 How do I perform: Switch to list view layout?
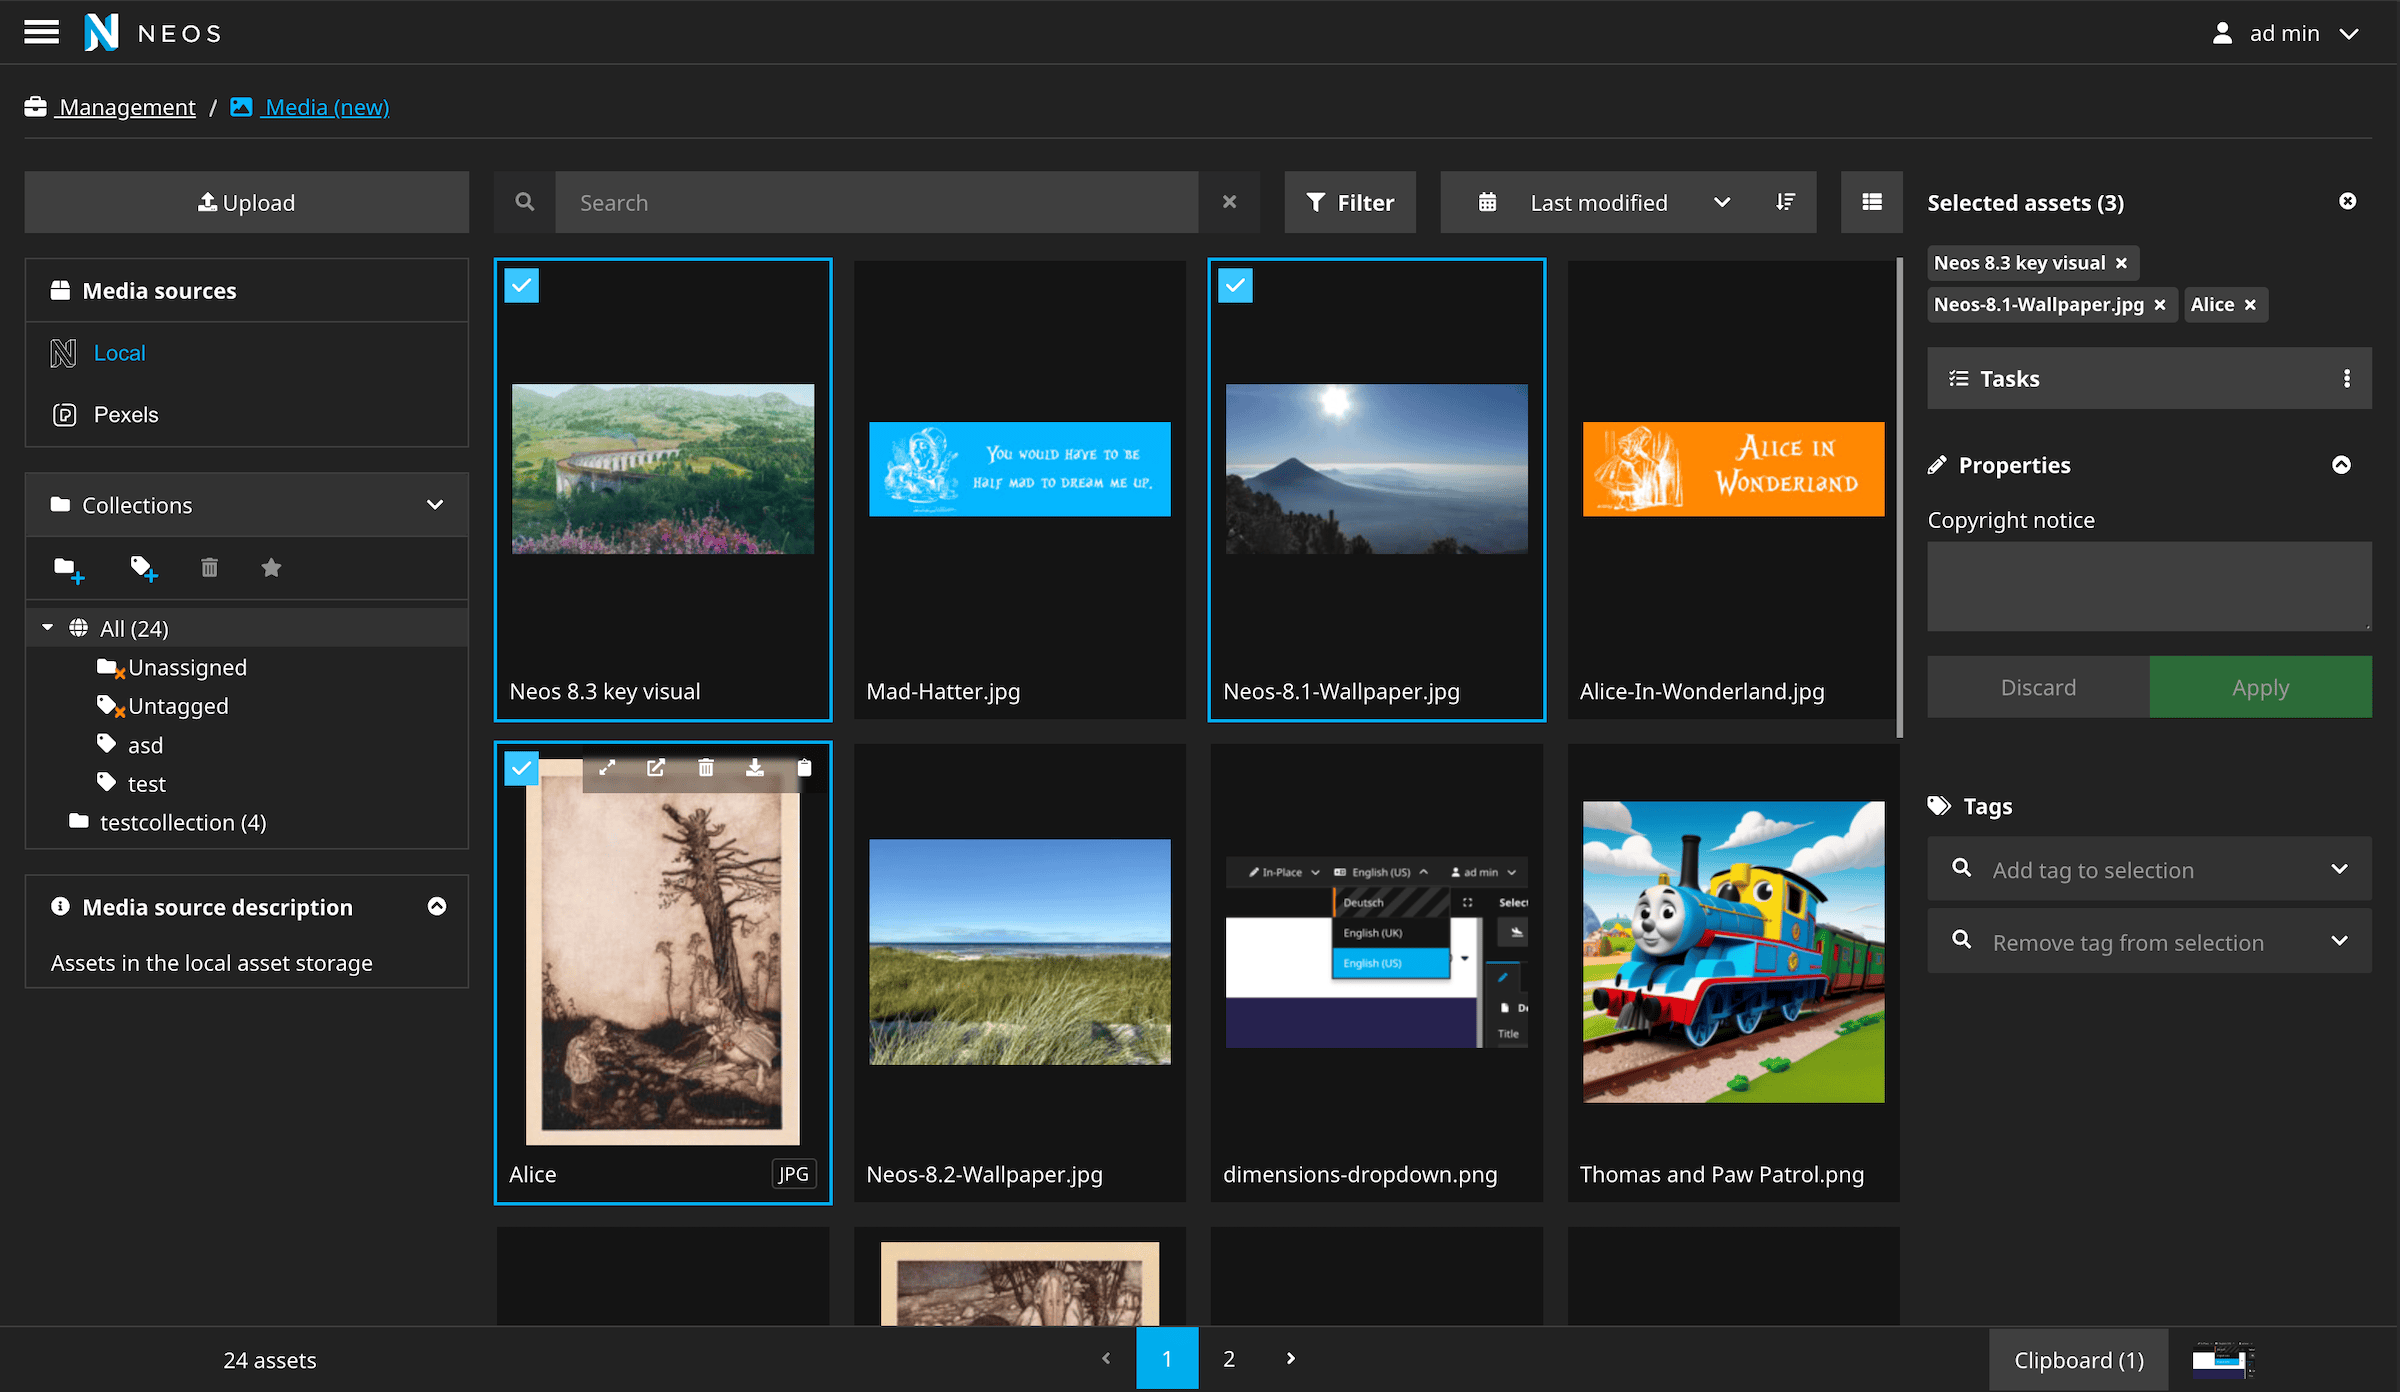(x=1871, y=202)
